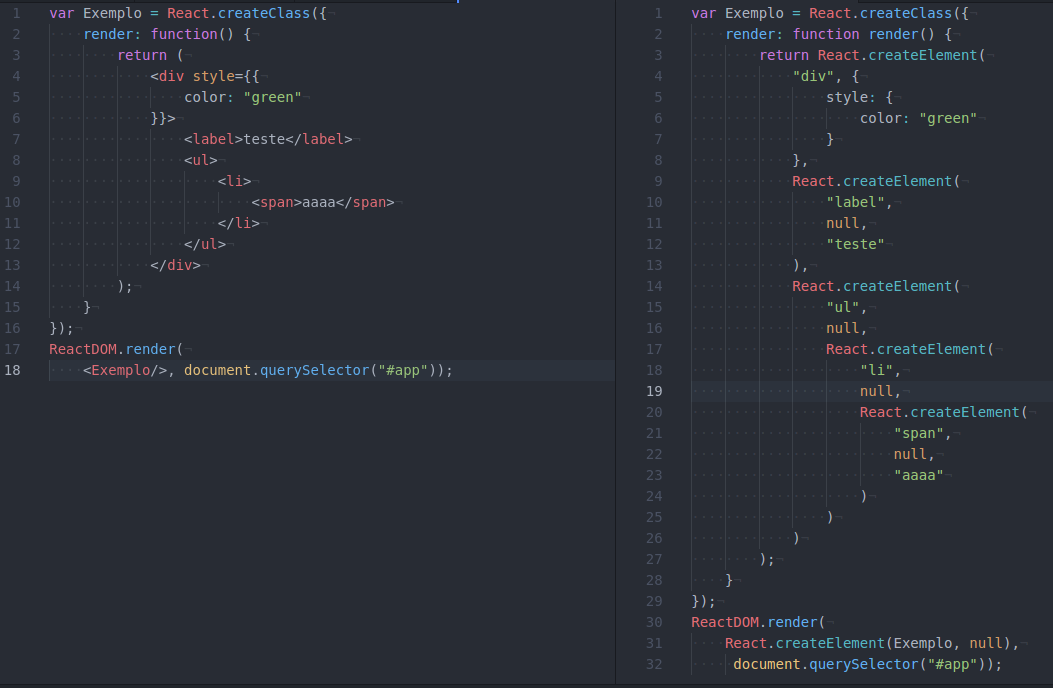
Task: Click ReactDOM.render( on right pane line 30
Action: (758, 622)
